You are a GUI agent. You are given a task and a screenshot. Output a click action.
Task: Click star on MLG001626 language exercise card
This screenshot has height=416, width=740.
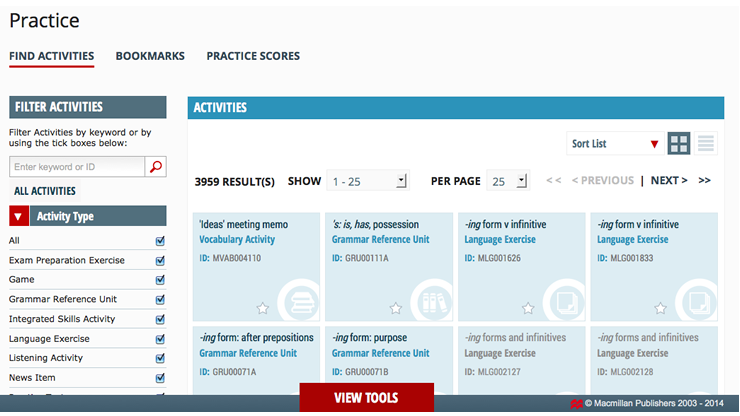pyautogui.click(x=528, y=308)
